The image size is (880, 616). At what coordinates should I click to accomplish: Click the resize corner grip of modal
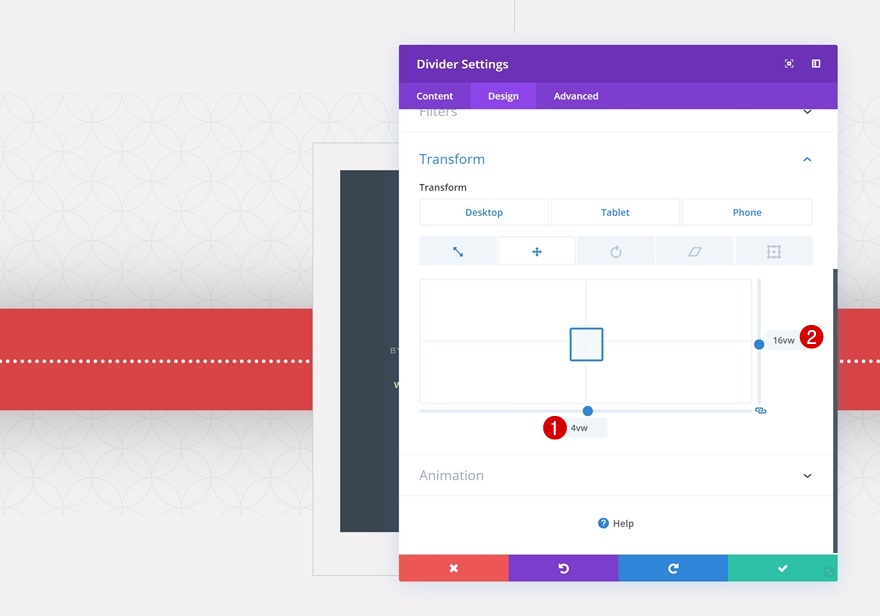click(x=828, y=572)
